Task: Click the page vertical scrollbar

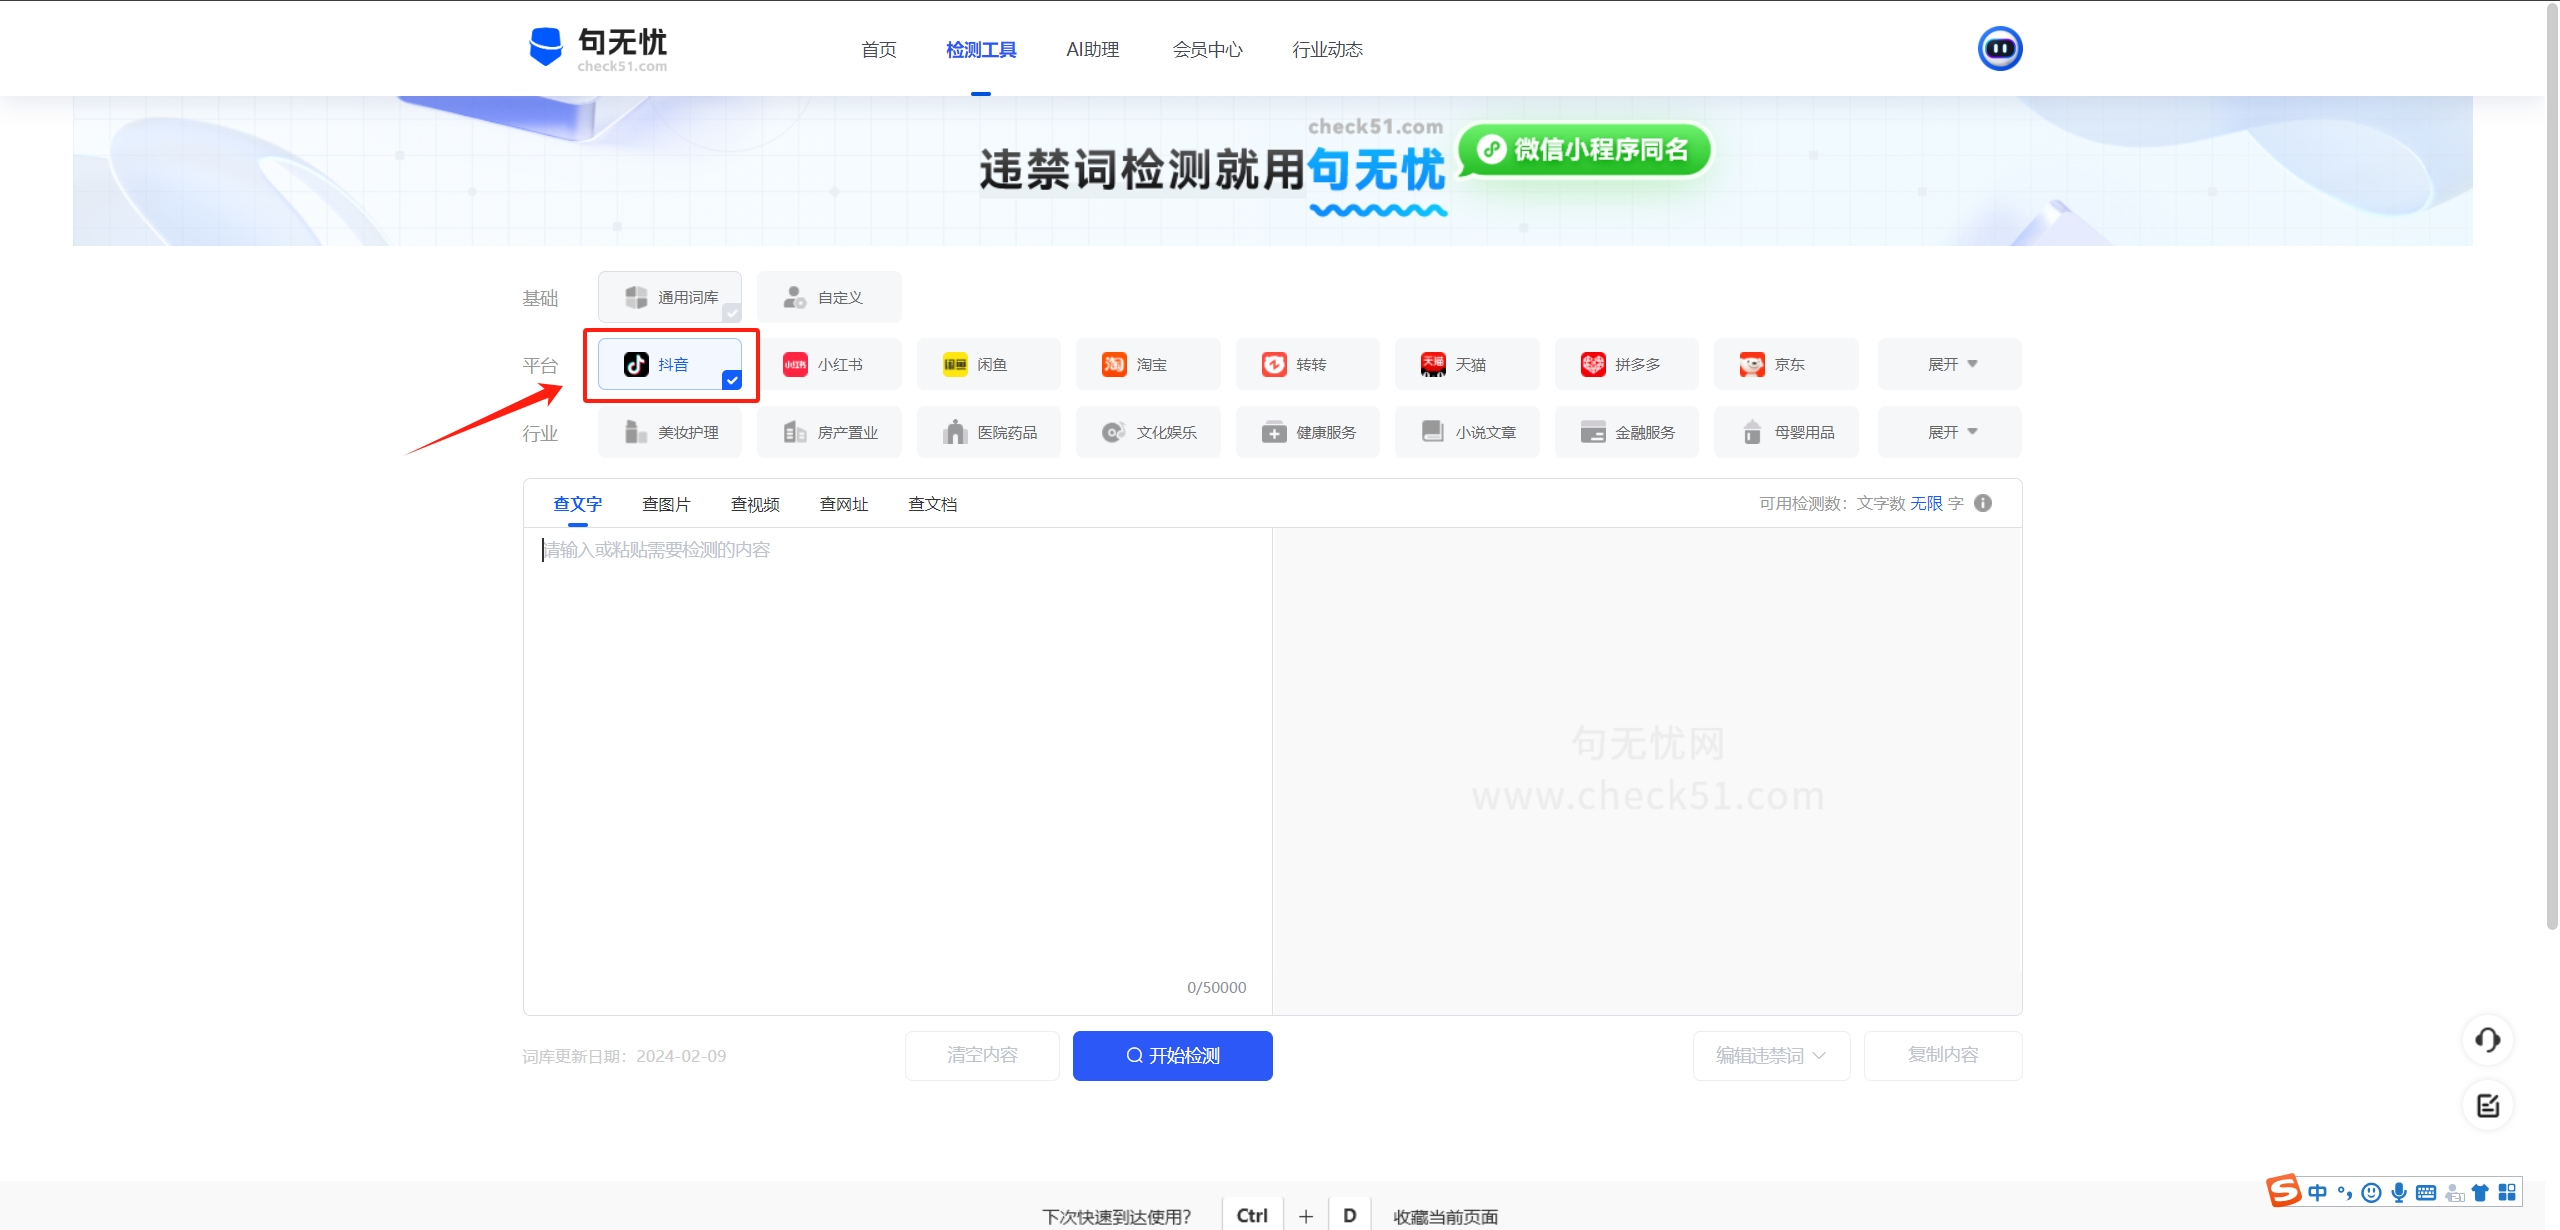Action: point(2552,465)
